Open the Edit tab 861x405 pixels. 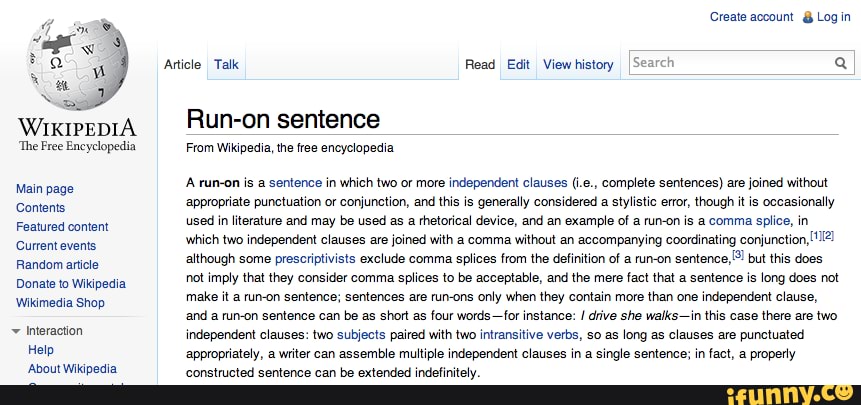pos(518,65)
